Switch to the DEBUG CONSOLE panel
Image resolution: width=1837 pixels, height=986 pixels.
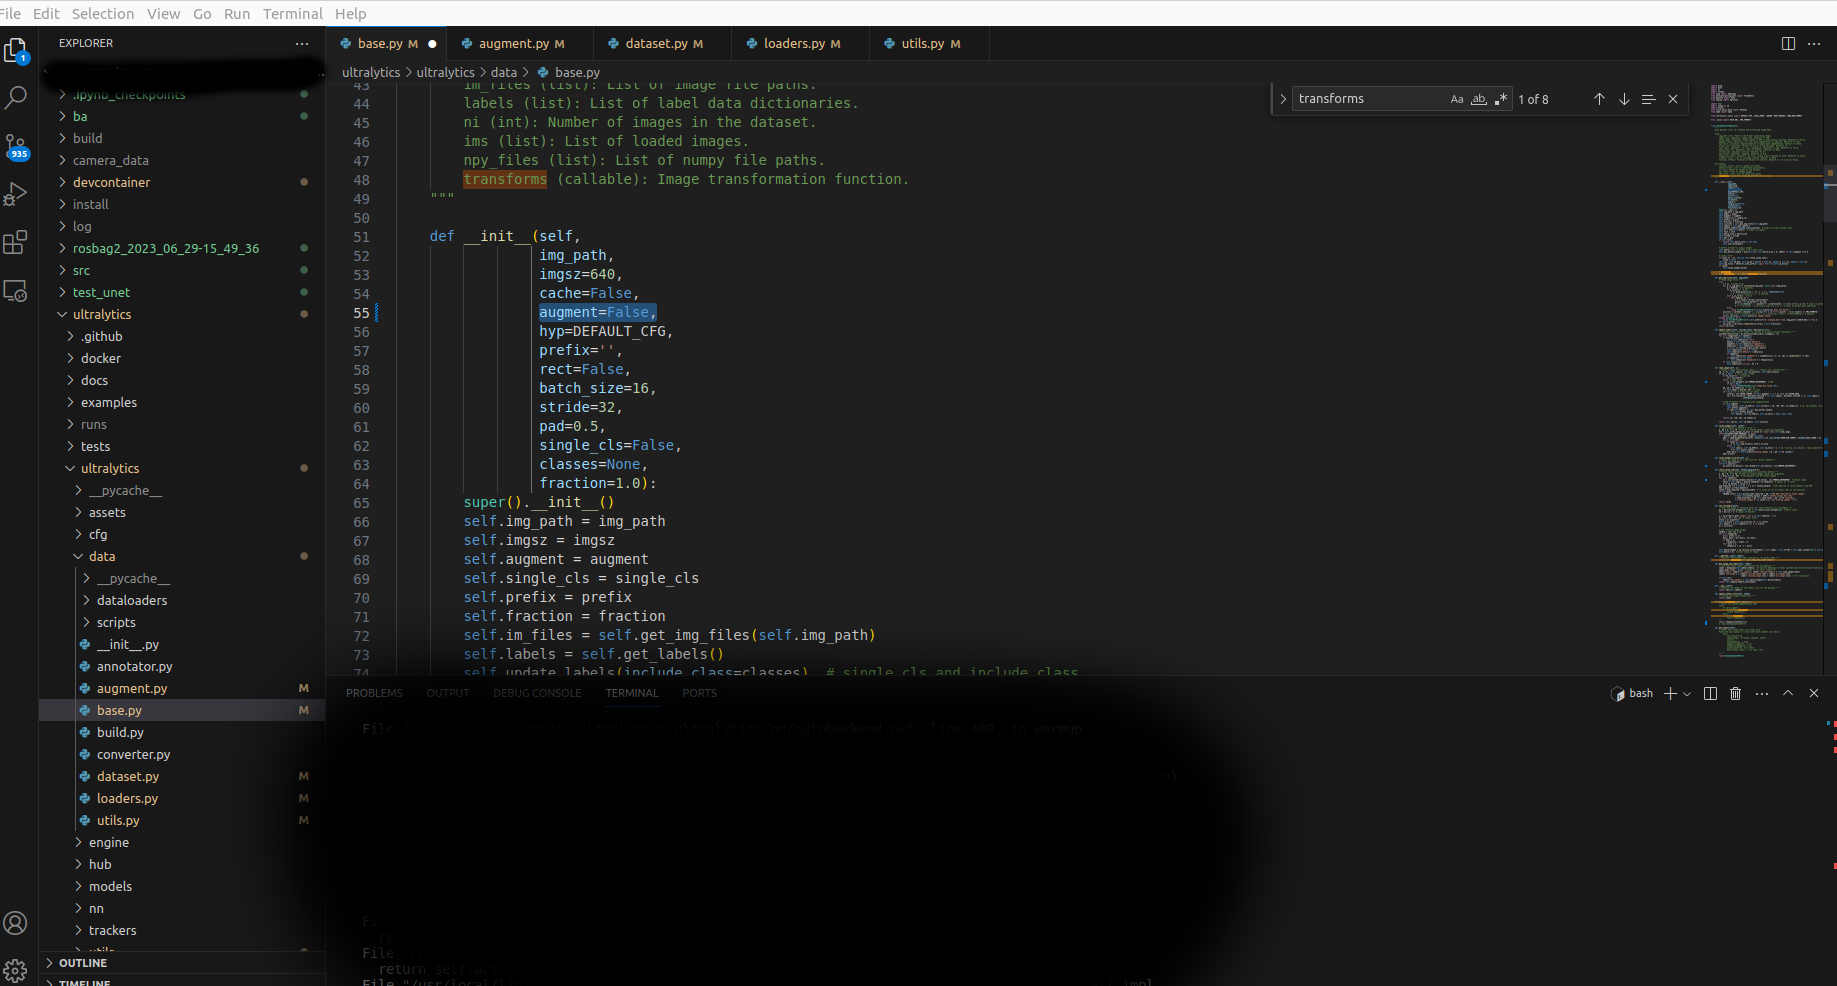pyautogui.click(x=537, y=693)
